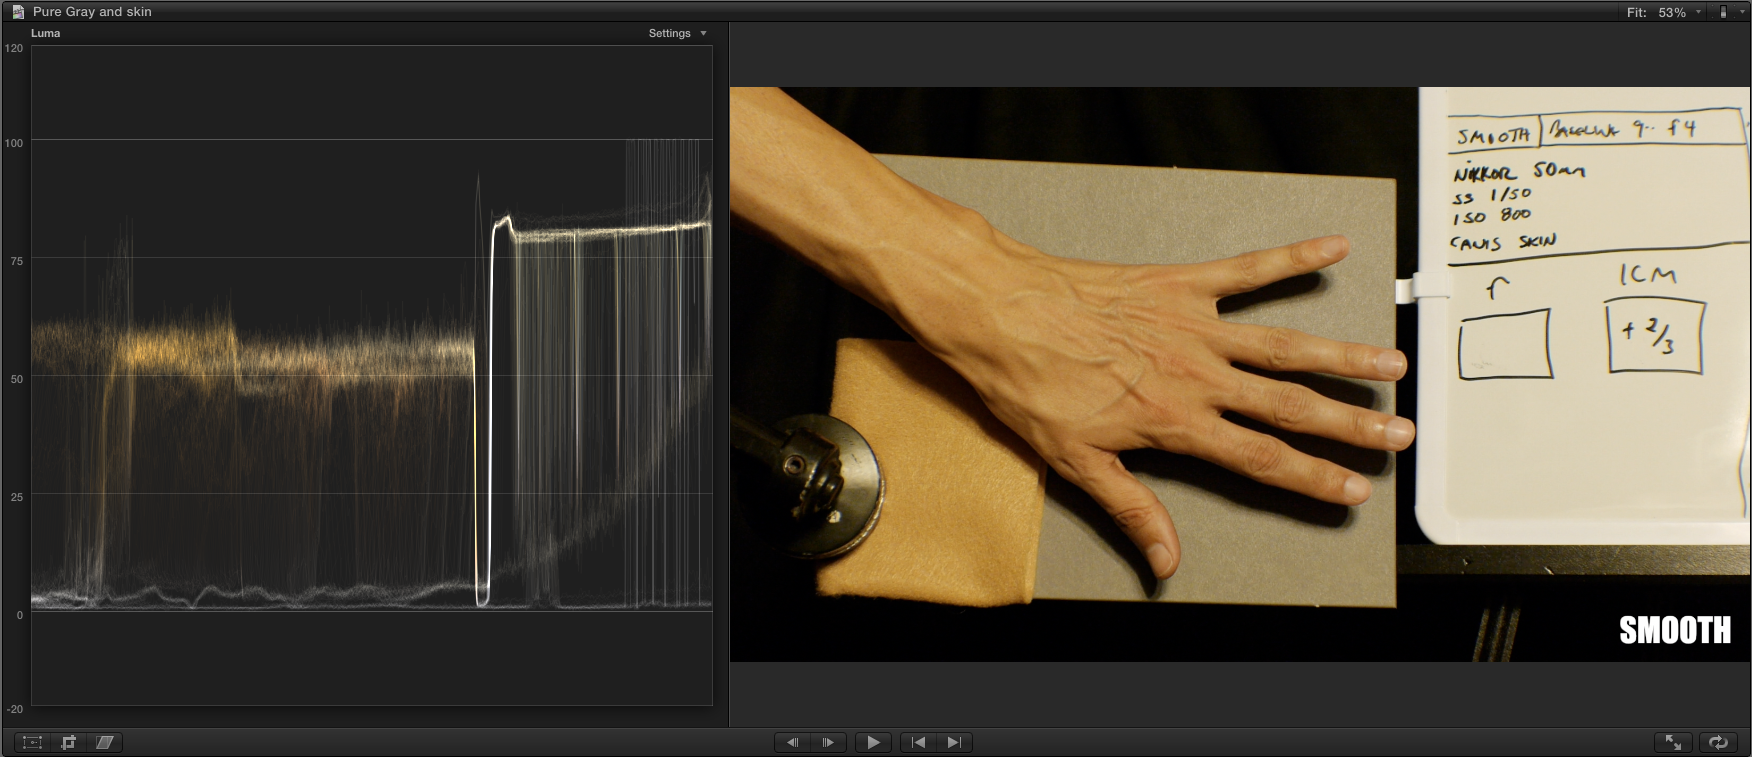Jump to the next edit point
Viewport: 1752px width, 757px height.
(954, 742)
